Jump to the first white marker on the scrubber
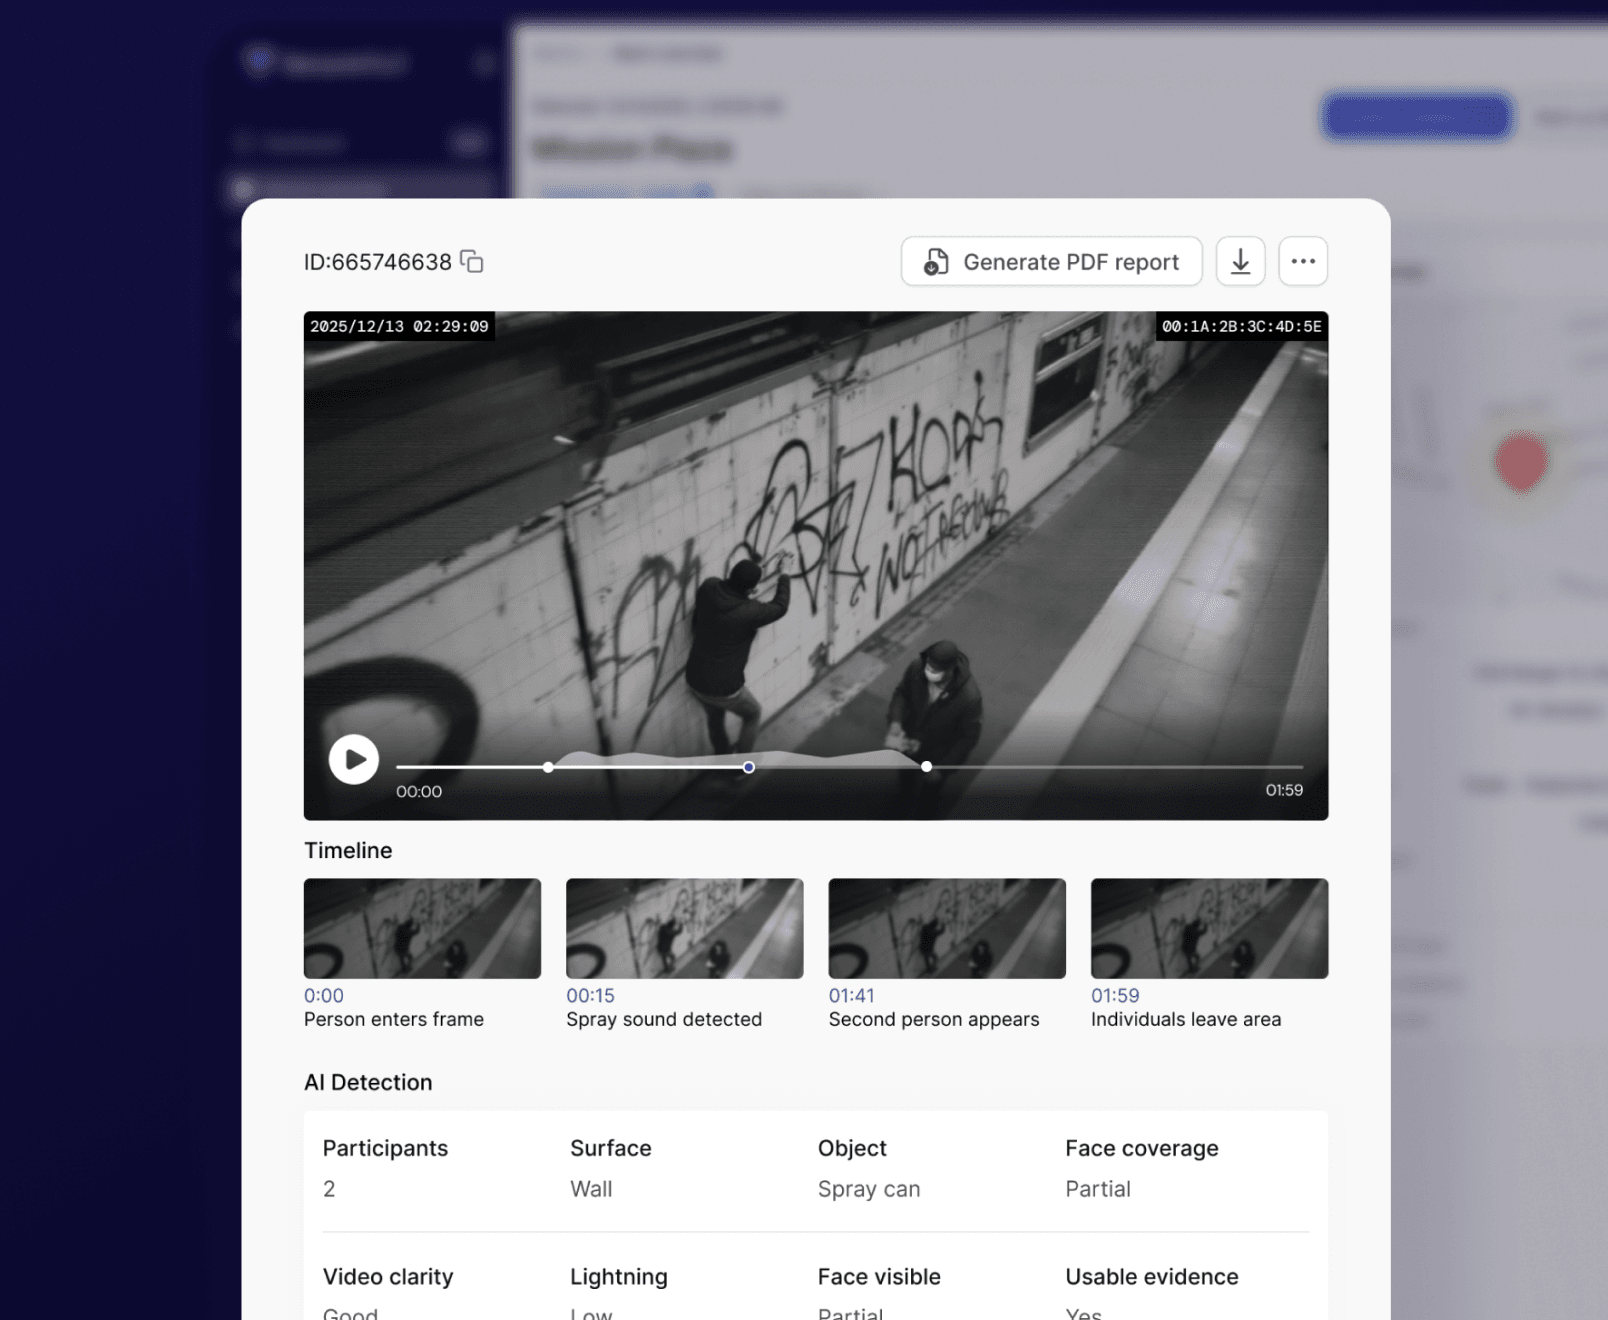This screenshot has width=1608, height=1320. pos(548,767)
